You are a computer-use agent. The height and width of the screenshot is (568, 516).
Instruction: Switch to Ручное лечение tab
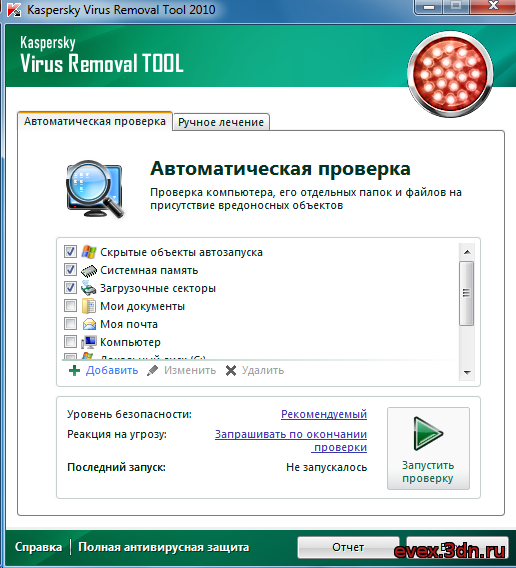click(x=221, y=122)
